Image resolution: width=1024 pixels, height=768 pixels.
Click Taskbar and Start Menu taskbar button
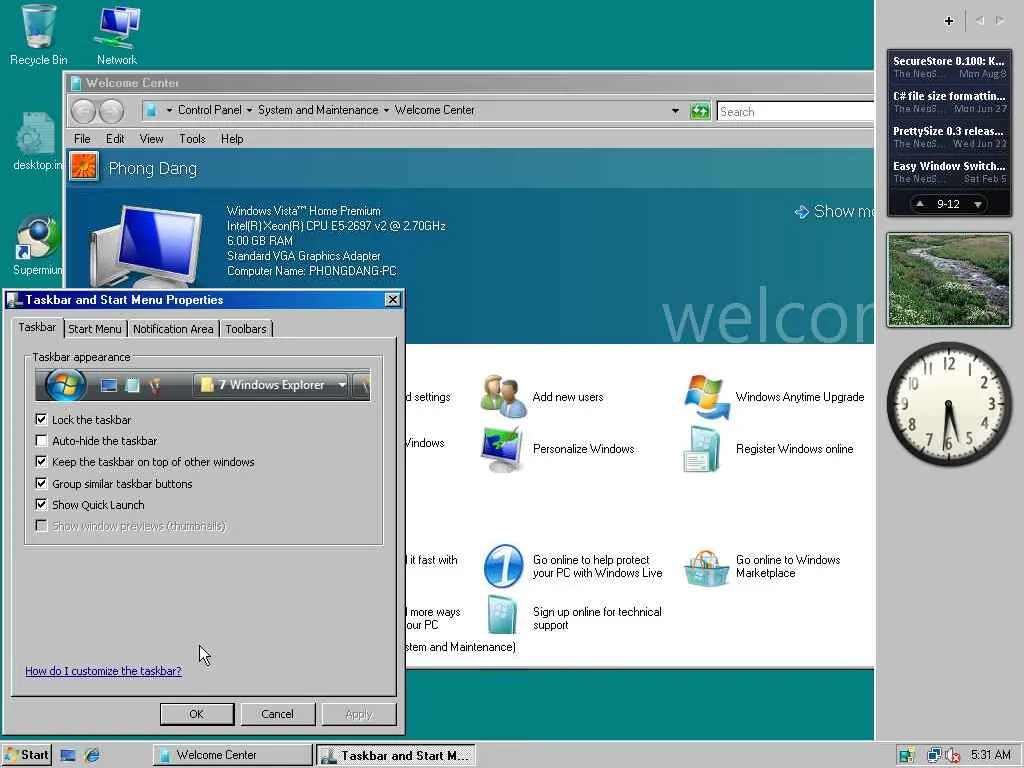coord(396,755)
